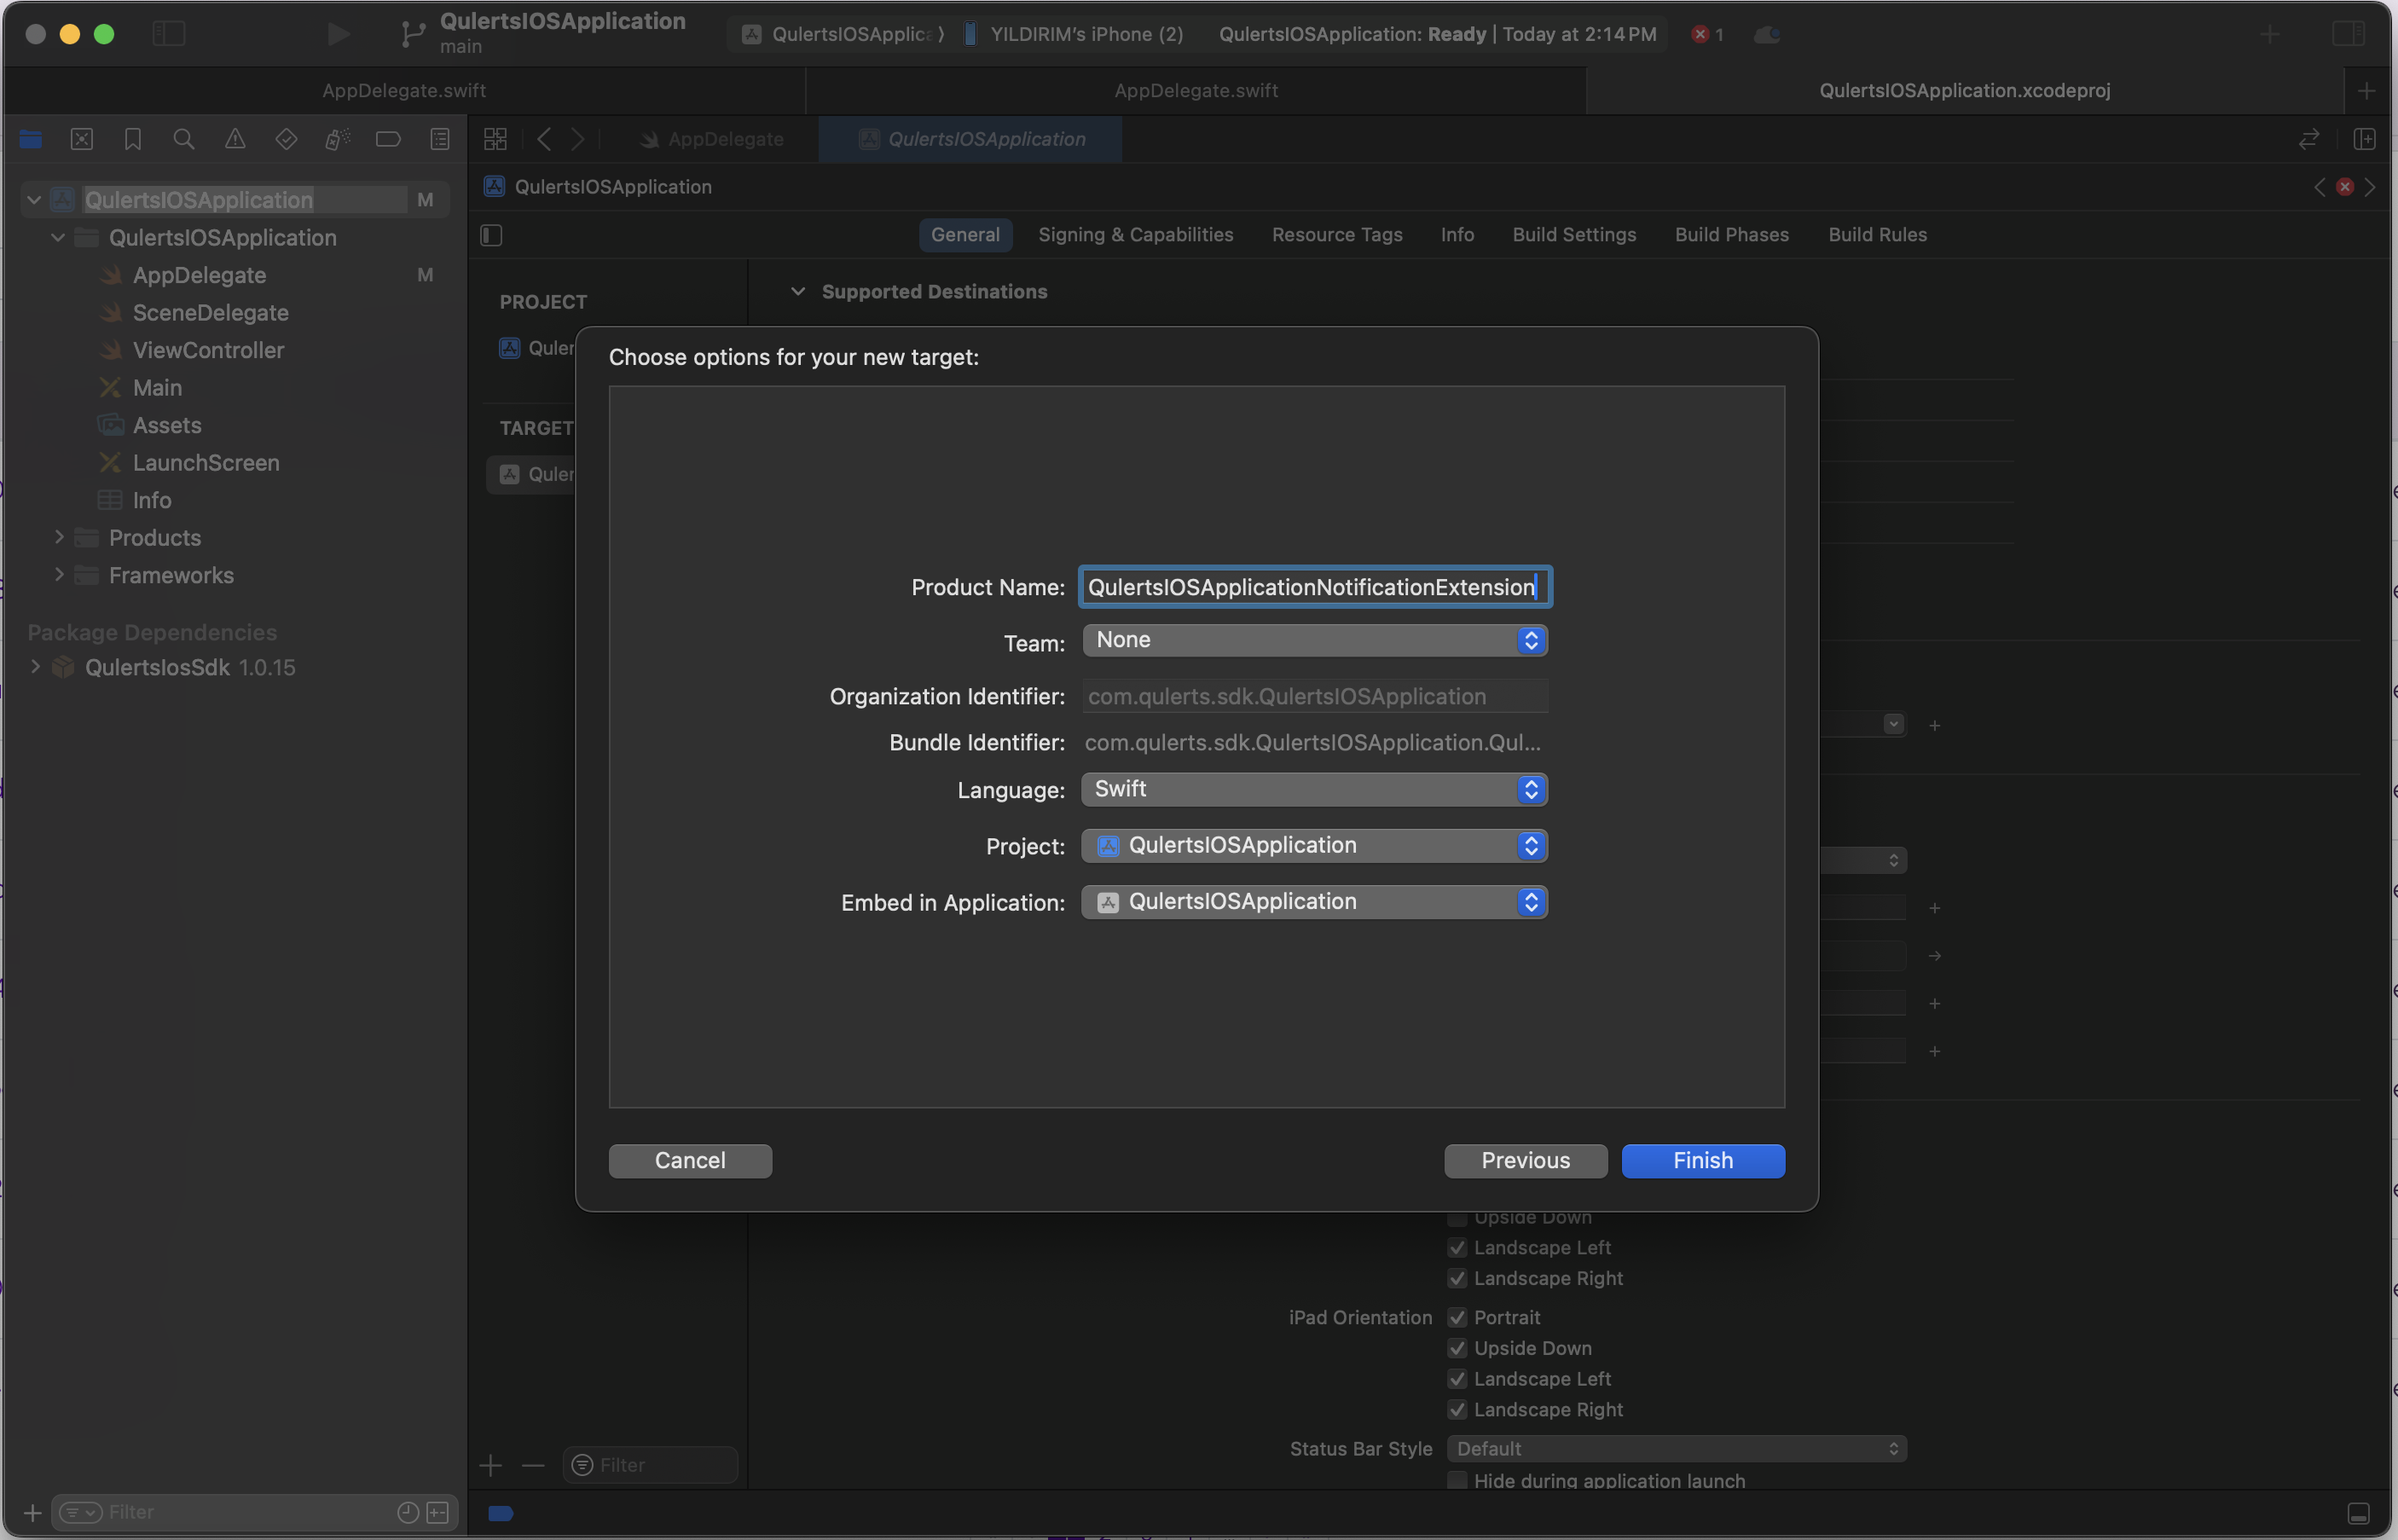Open the Breakpoint navigator icon

point(388,139)
